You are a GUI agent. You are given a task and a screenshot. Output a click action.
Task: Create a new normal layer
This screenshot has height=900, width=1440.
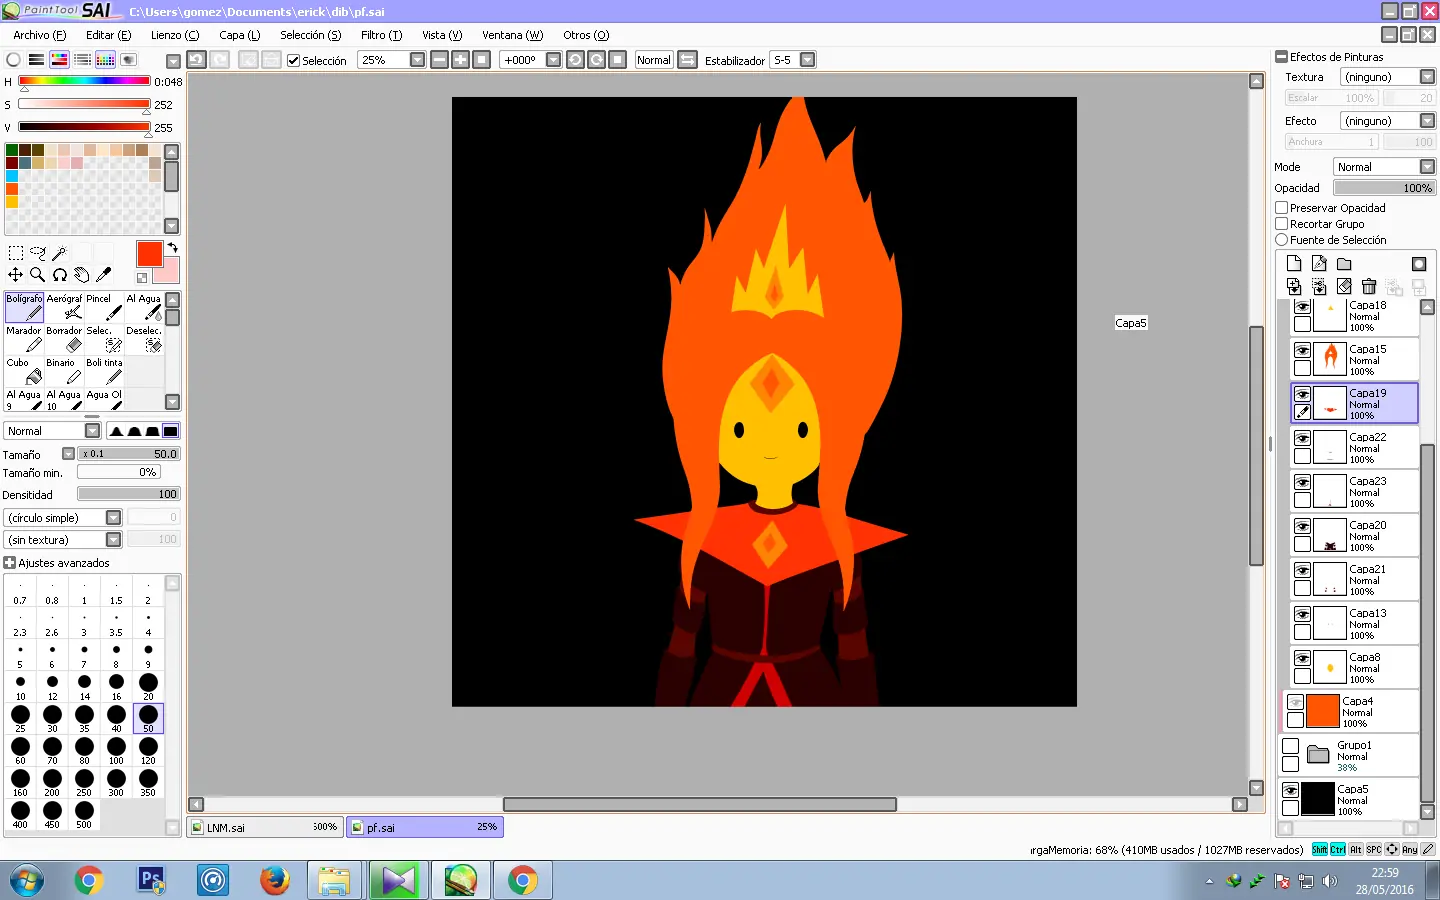(1294, 264)
